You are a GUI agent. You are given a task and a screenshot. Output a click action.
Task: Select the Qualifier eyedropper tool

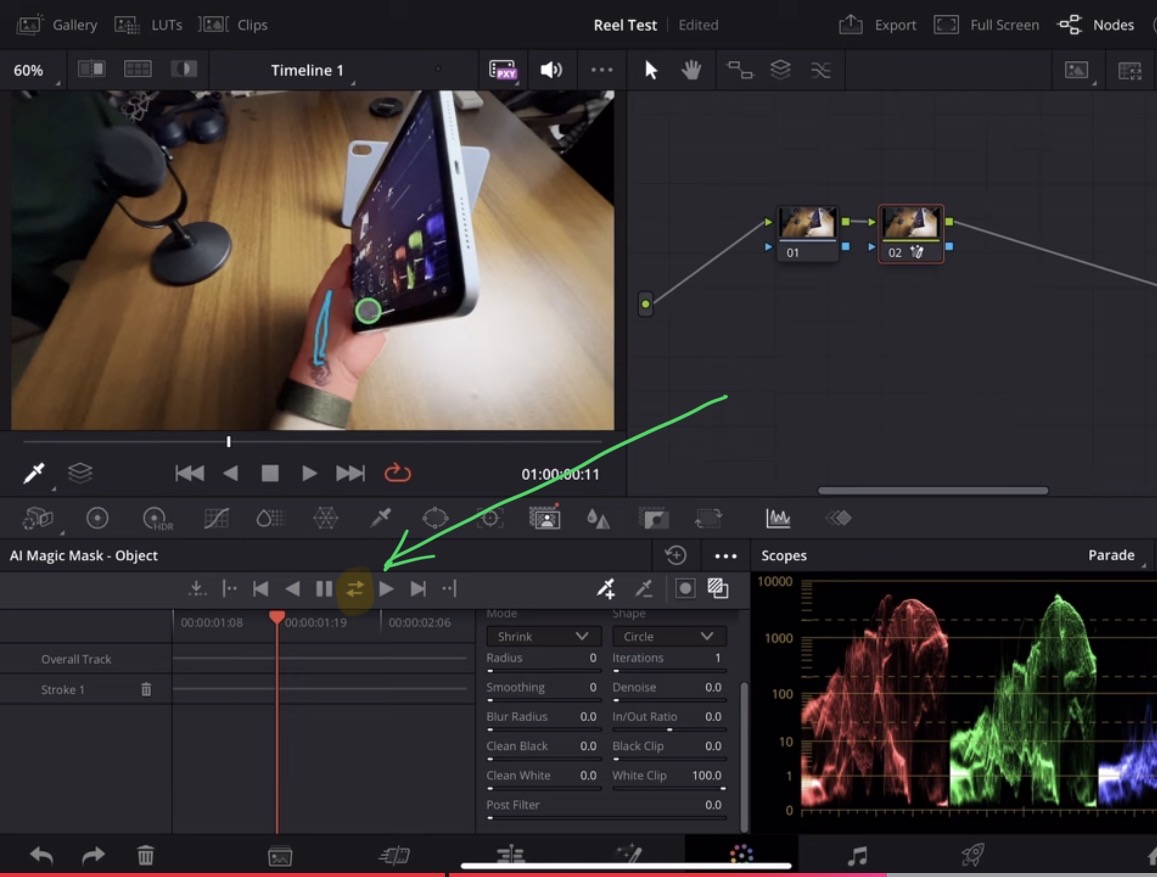point(380,518)
